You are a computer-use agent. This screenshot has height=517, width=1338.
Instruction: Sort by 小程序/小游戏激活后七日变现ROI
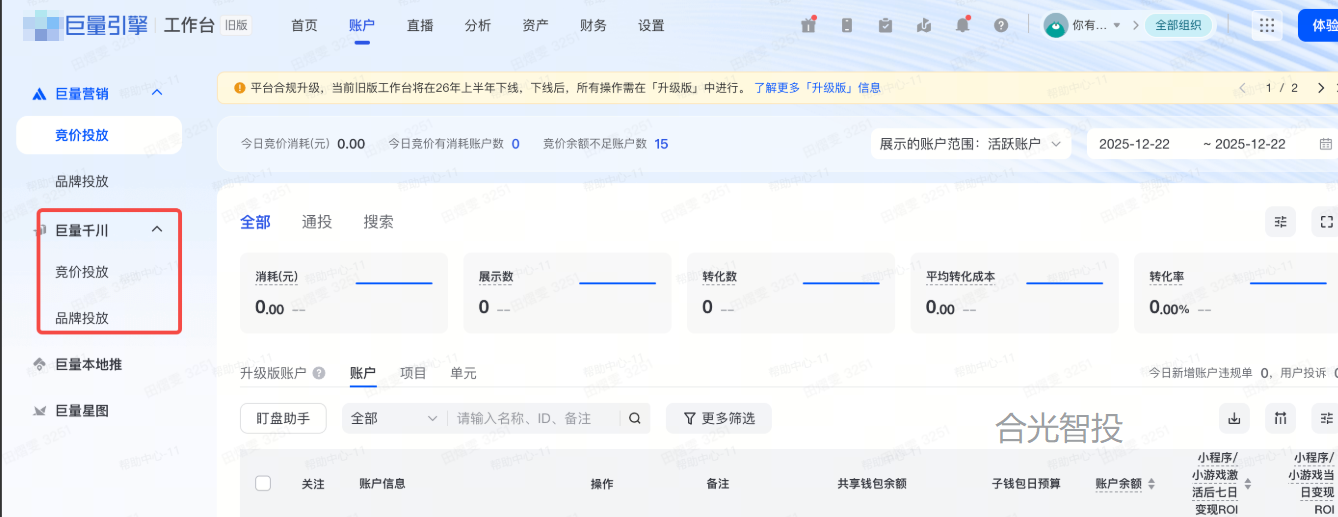point(1247,484)
